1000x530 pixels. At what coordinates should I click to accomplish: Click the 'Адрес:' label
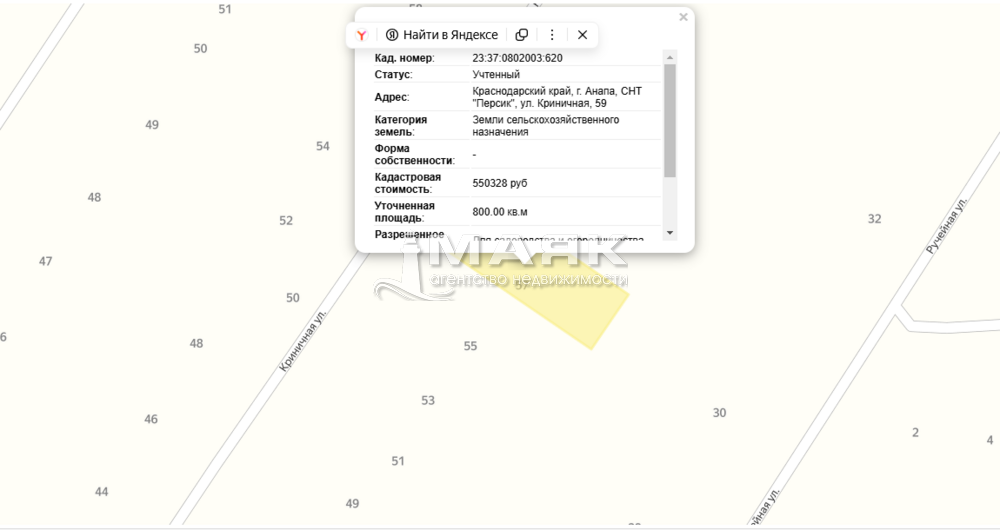coord(392,97)
